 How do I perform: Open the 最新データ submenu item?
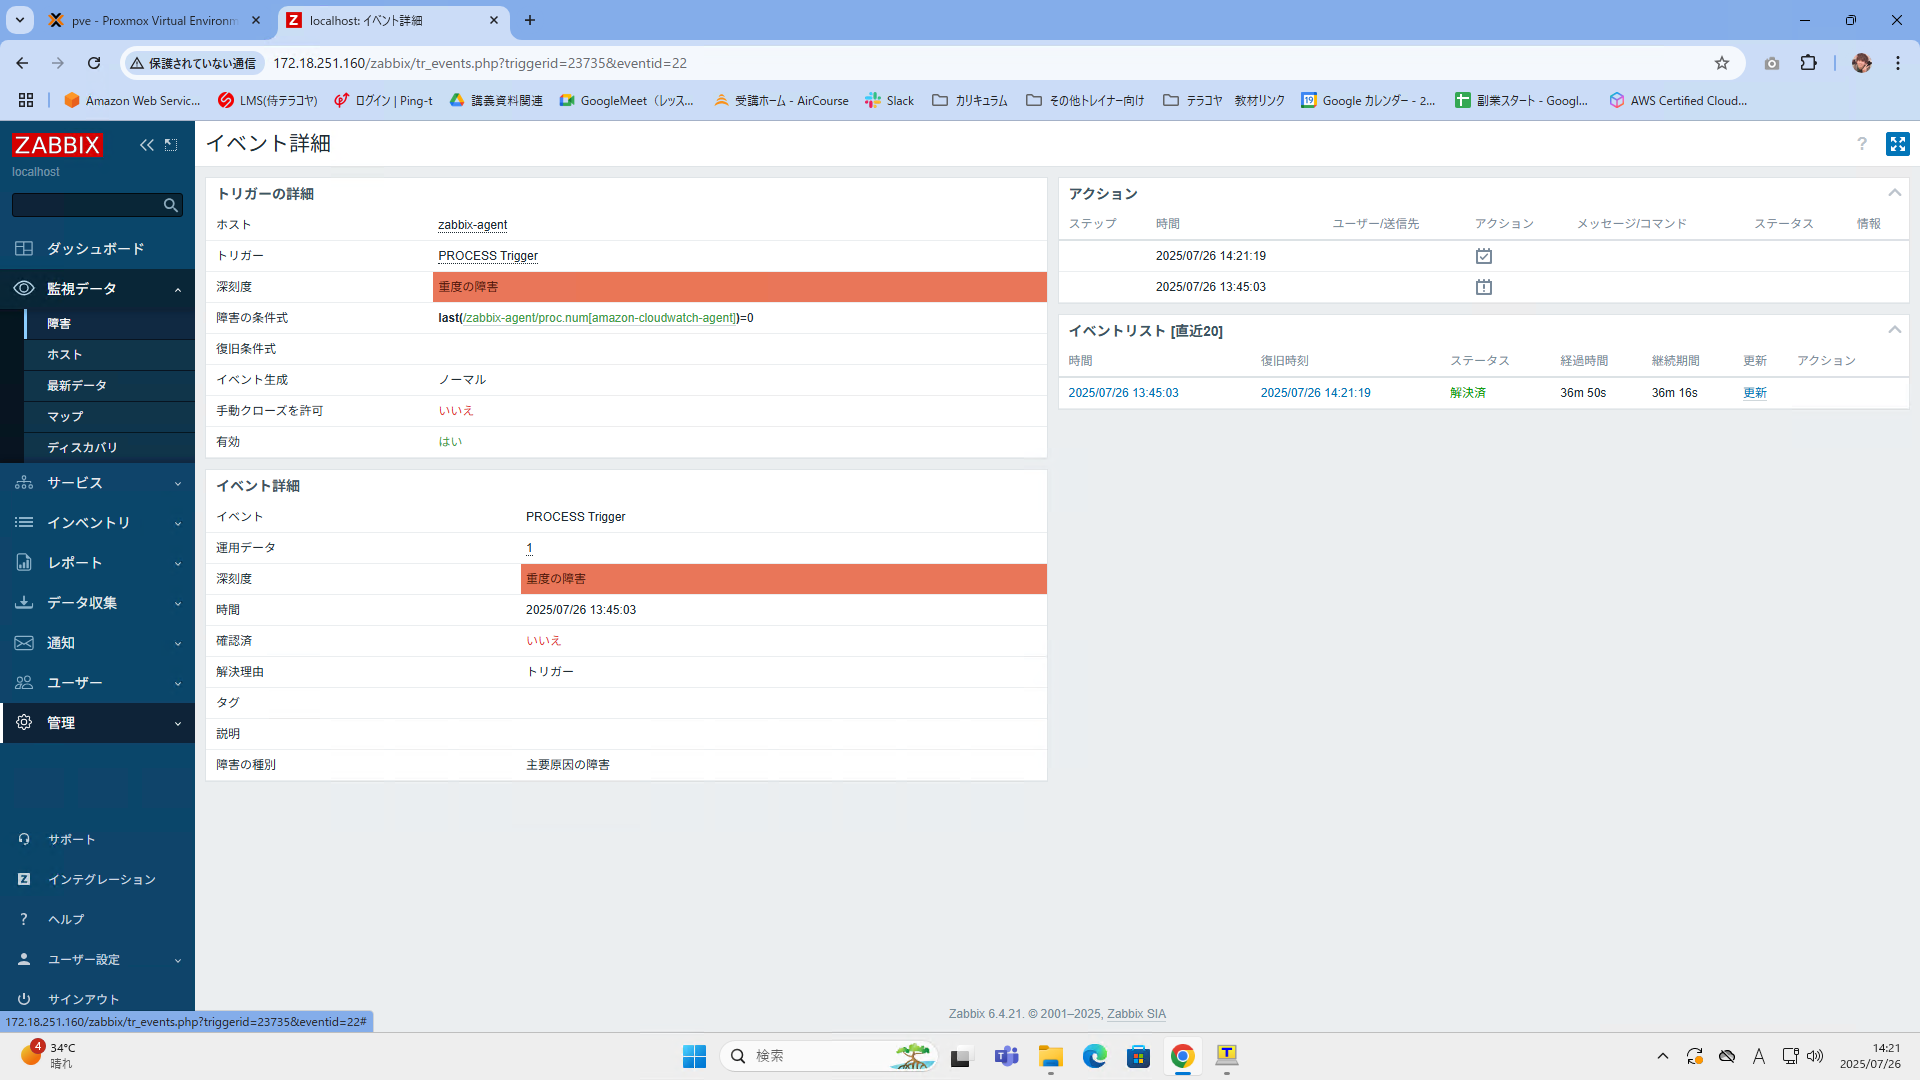point(77,385)
